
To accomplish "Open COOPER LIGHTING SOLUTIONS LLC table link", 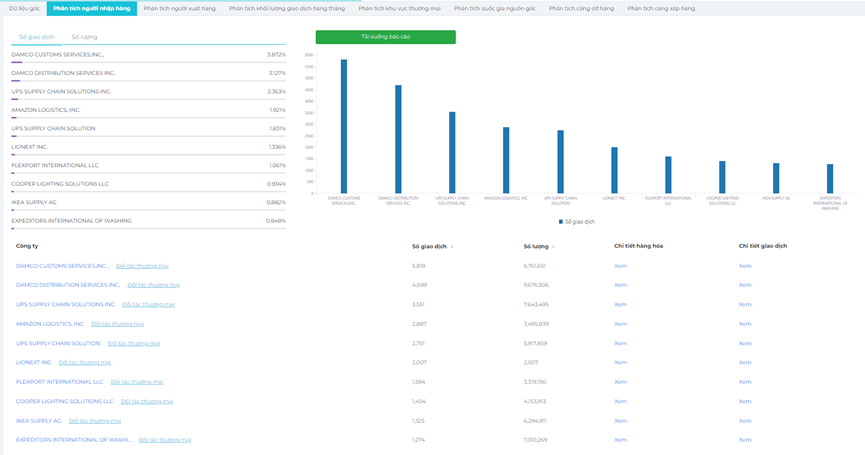I will click(x=65, y=401).
